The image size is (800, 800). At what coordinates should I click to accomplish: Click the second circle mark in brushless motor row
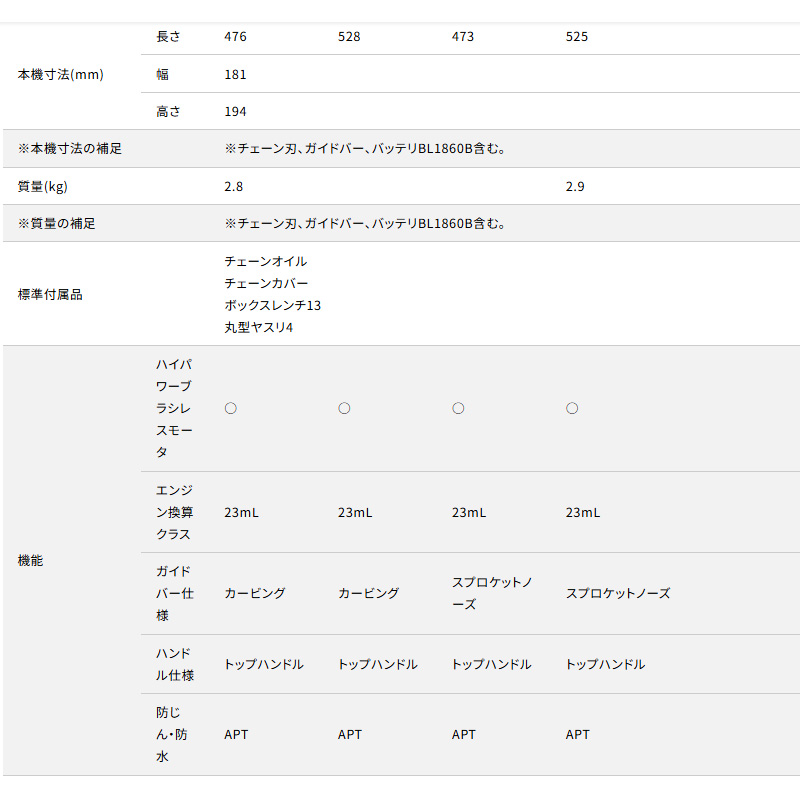344,408
